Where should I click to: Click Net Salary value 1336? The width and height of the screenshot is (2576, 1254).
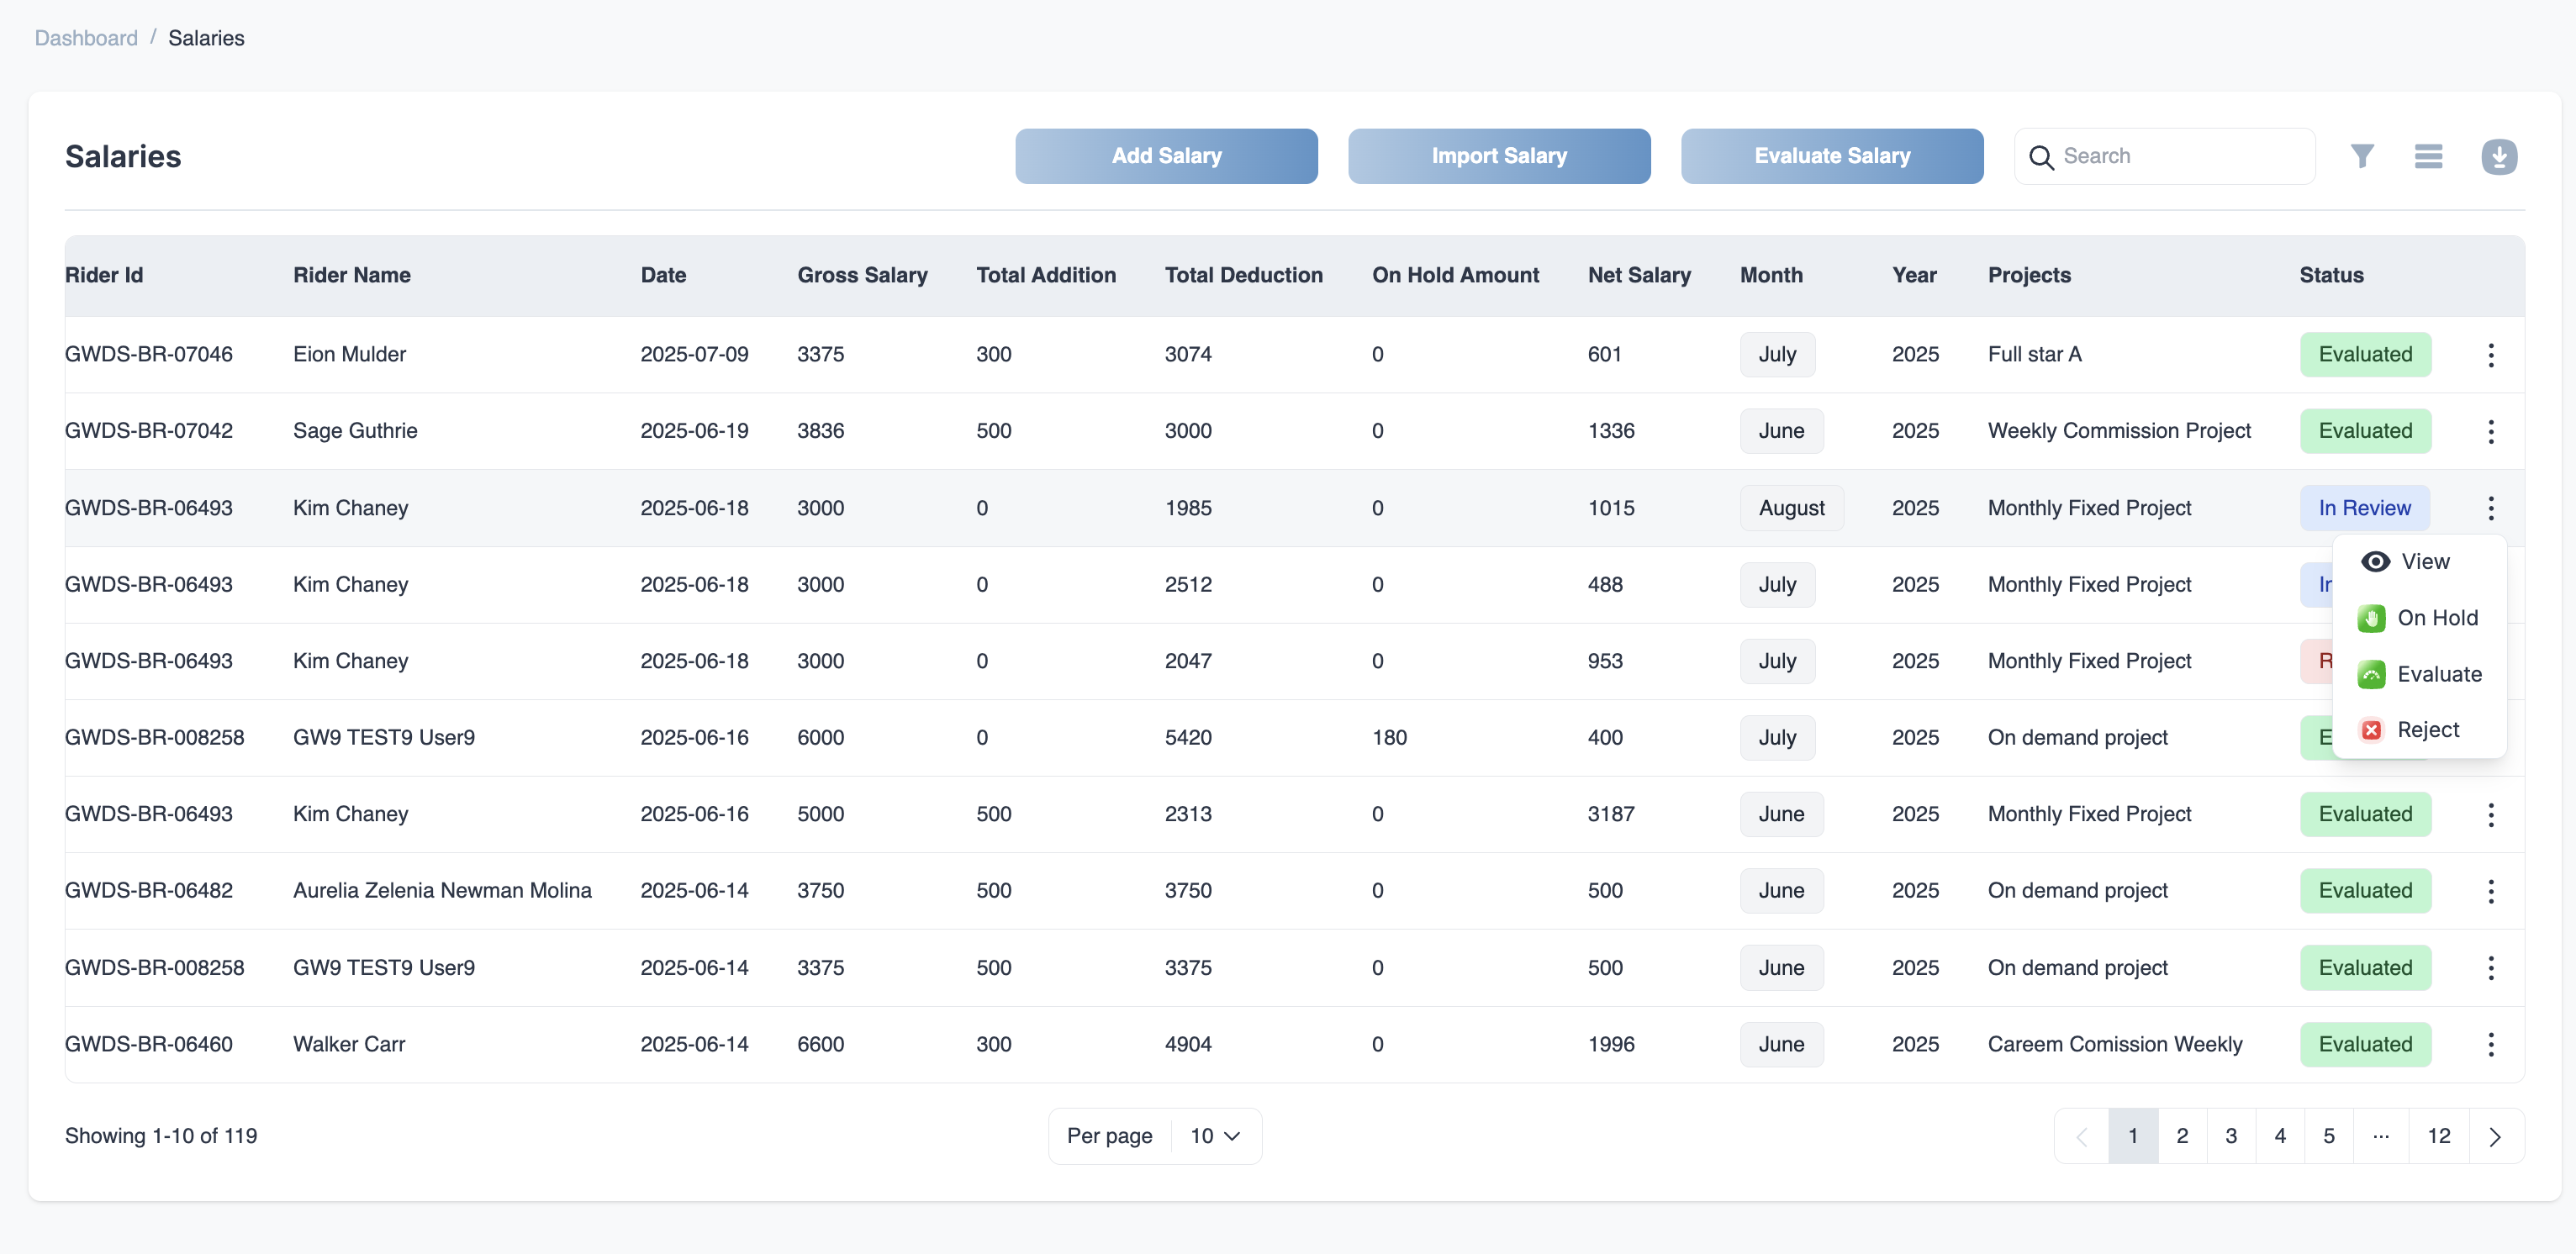coord(1611,431)
